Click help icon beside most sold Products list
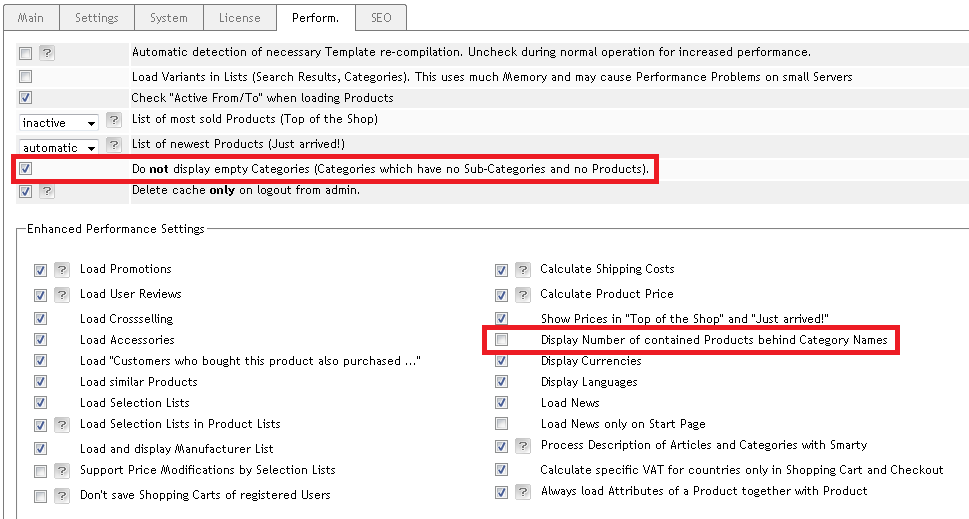 [113, 120]
